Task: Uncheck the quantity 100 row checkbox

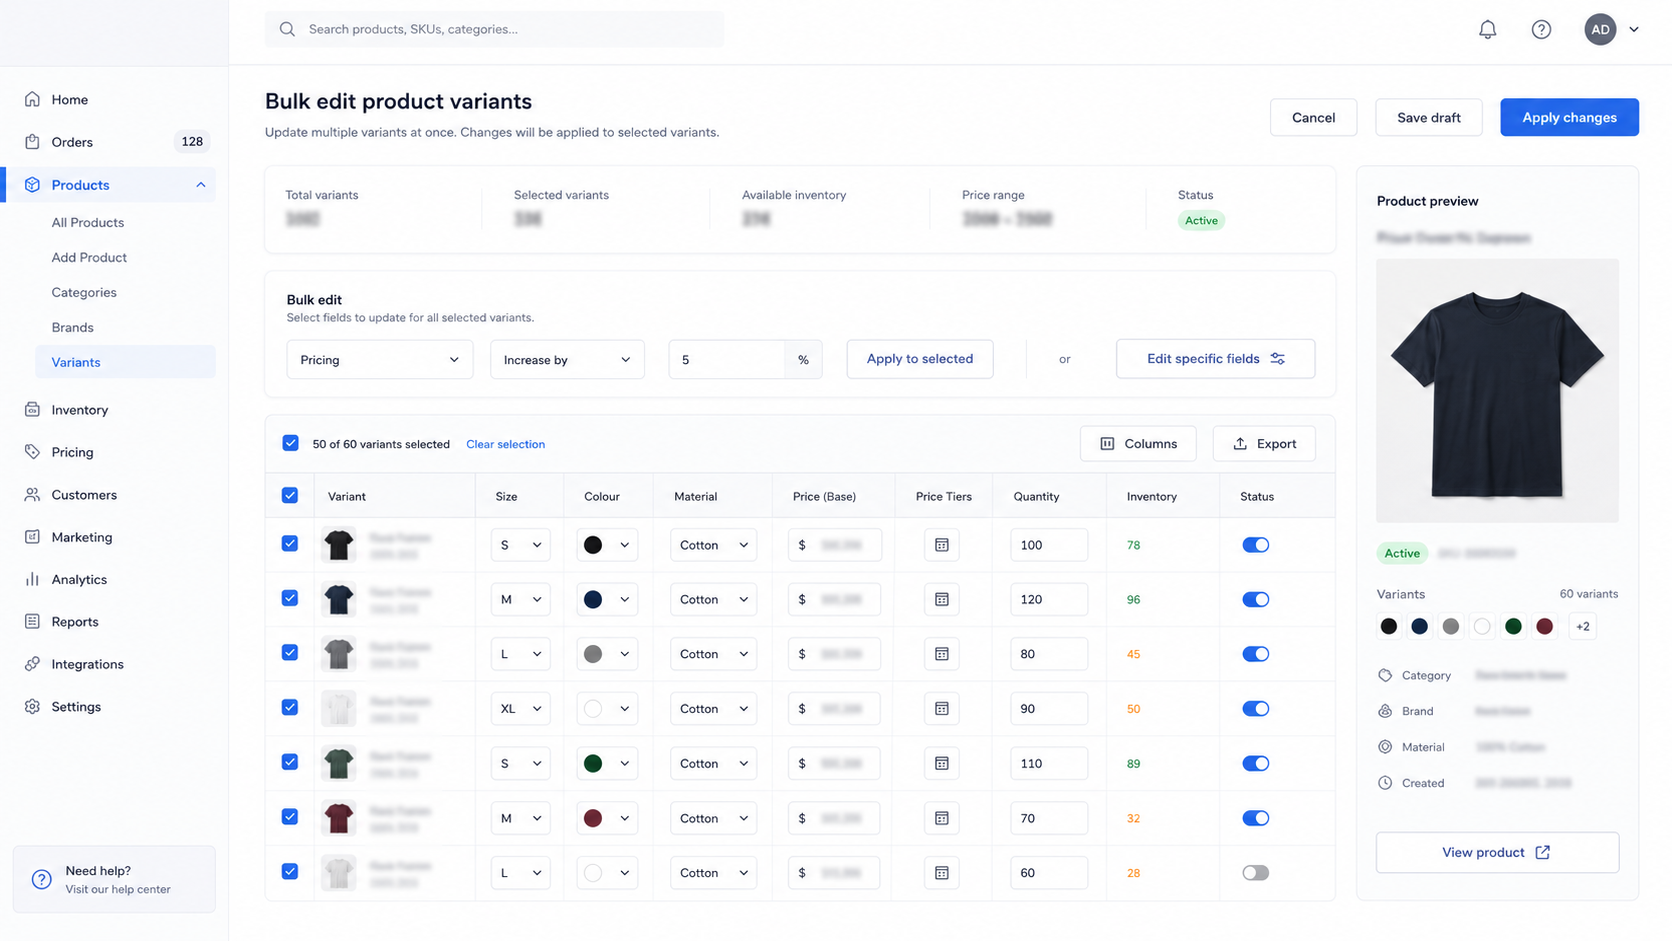Action: (290, 544)
